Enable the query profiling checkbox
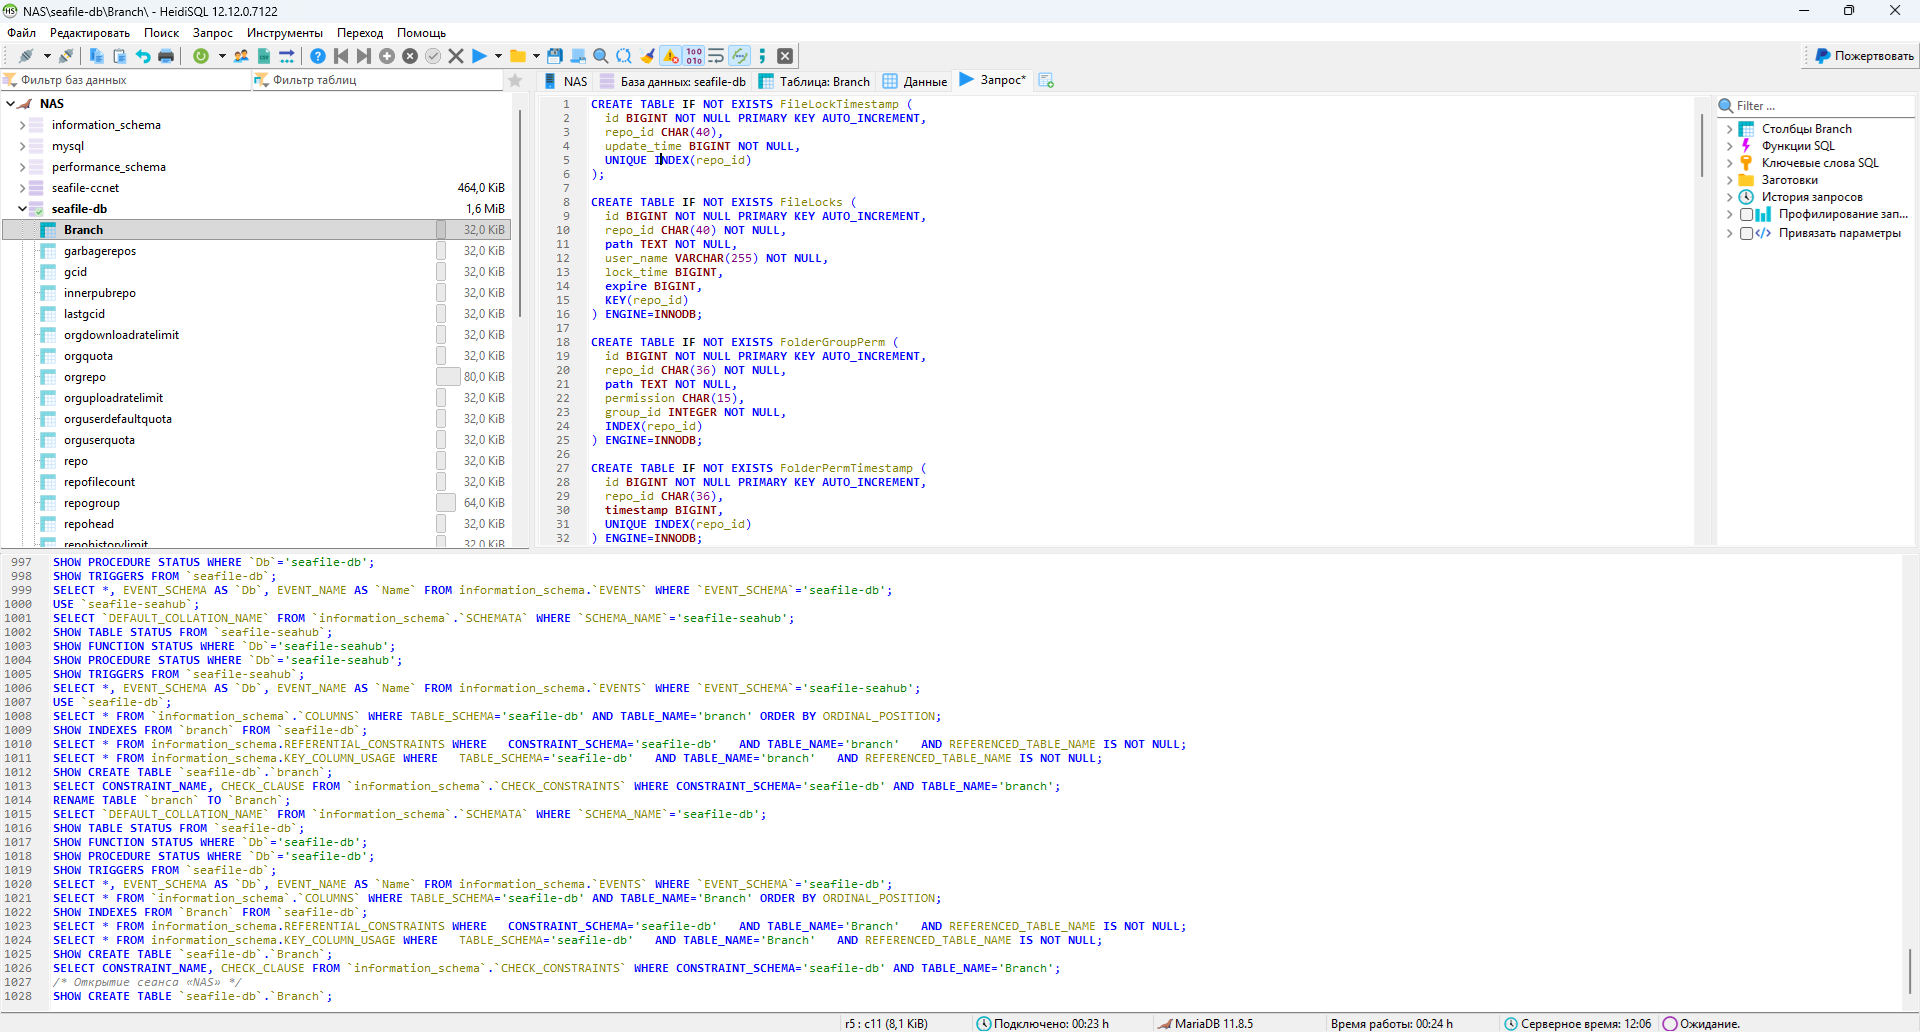 pyautogui.click(x=1746, y=215)
